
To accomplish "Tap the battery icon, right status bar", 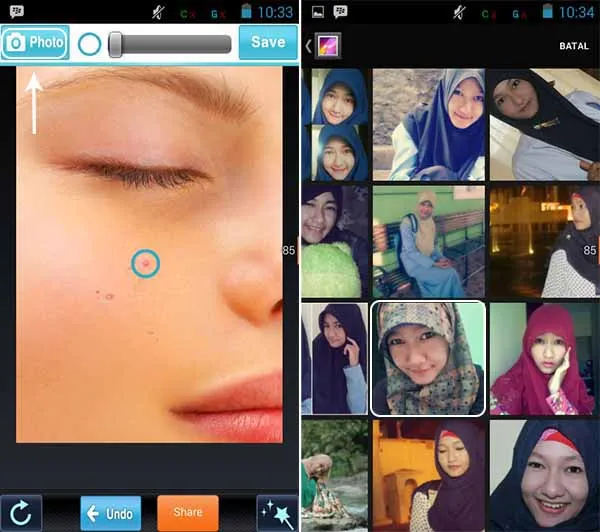I will click(548, 11).
